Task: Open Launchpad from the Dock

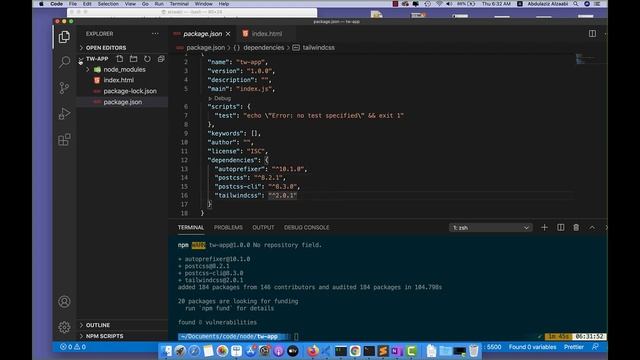Action: tap(180, 351)
